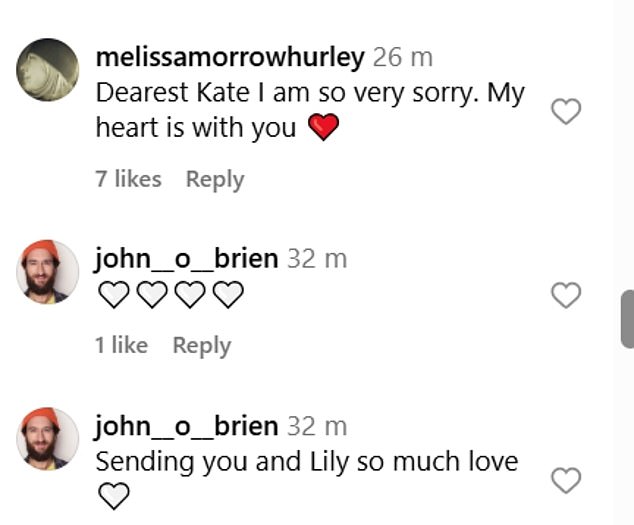Open john__o__brien username above the four hearts

(186, 258)
